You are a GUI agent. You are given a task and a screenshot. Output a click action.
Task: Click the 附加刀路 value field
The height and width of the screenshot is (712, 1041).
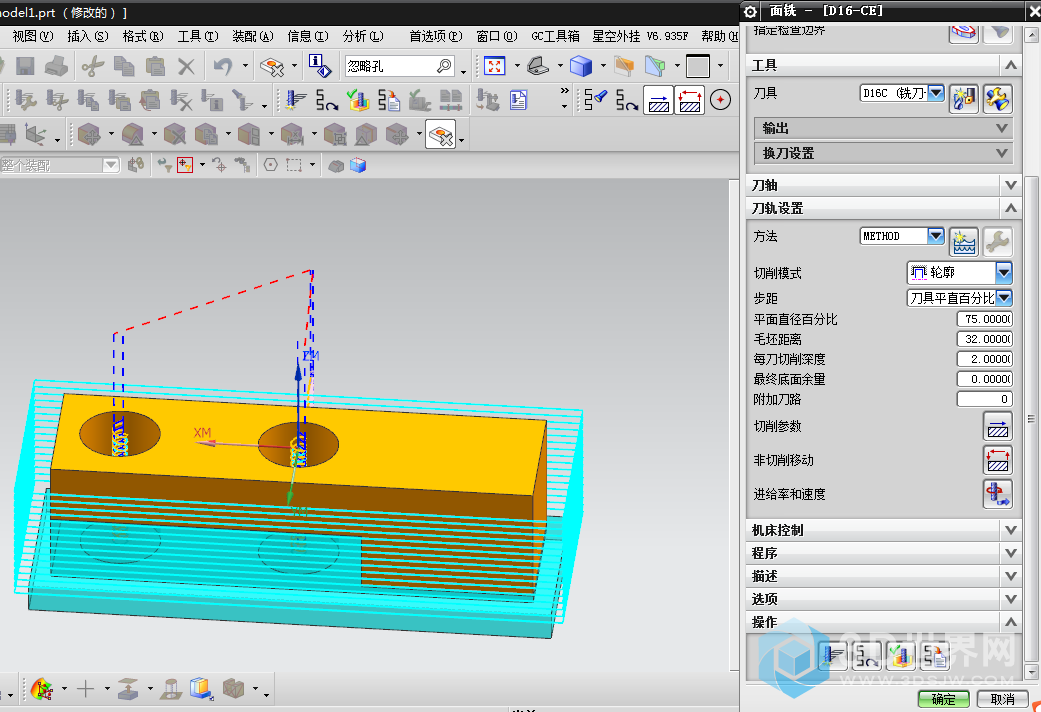click(985, 399)
